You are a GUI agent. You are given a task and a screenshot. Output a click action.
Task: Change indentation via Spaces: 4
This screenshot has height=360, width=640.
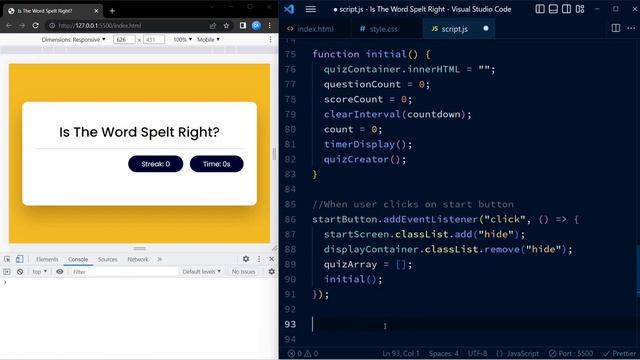pos(444,353)
